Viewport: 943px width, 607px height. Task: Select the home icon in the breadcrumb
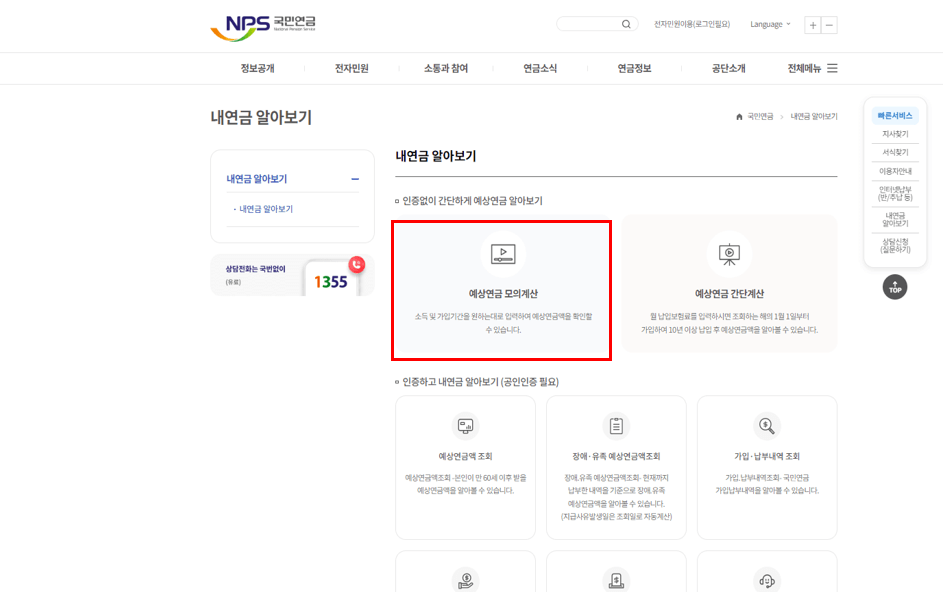point(737,116)
